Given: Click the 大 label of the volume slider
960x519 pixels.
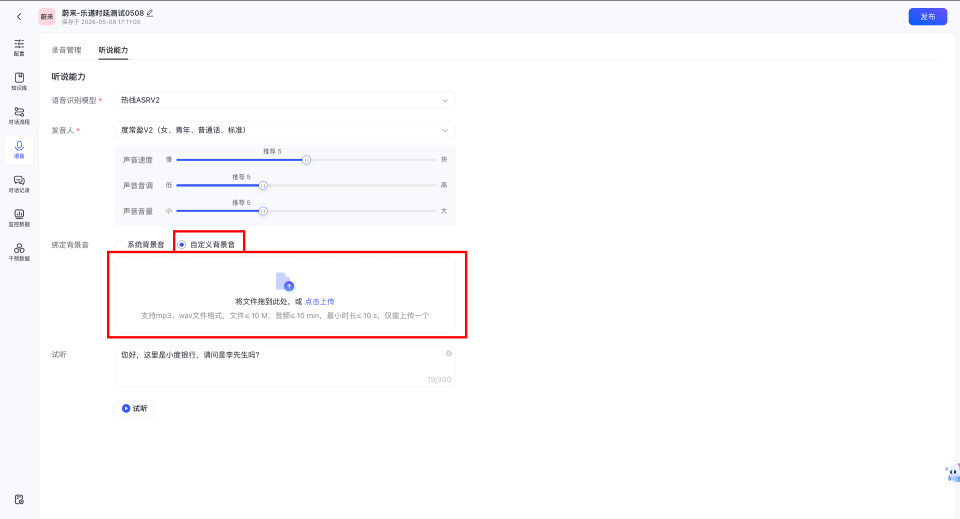Looking at the screenshot, I should (x=444, y=211).
